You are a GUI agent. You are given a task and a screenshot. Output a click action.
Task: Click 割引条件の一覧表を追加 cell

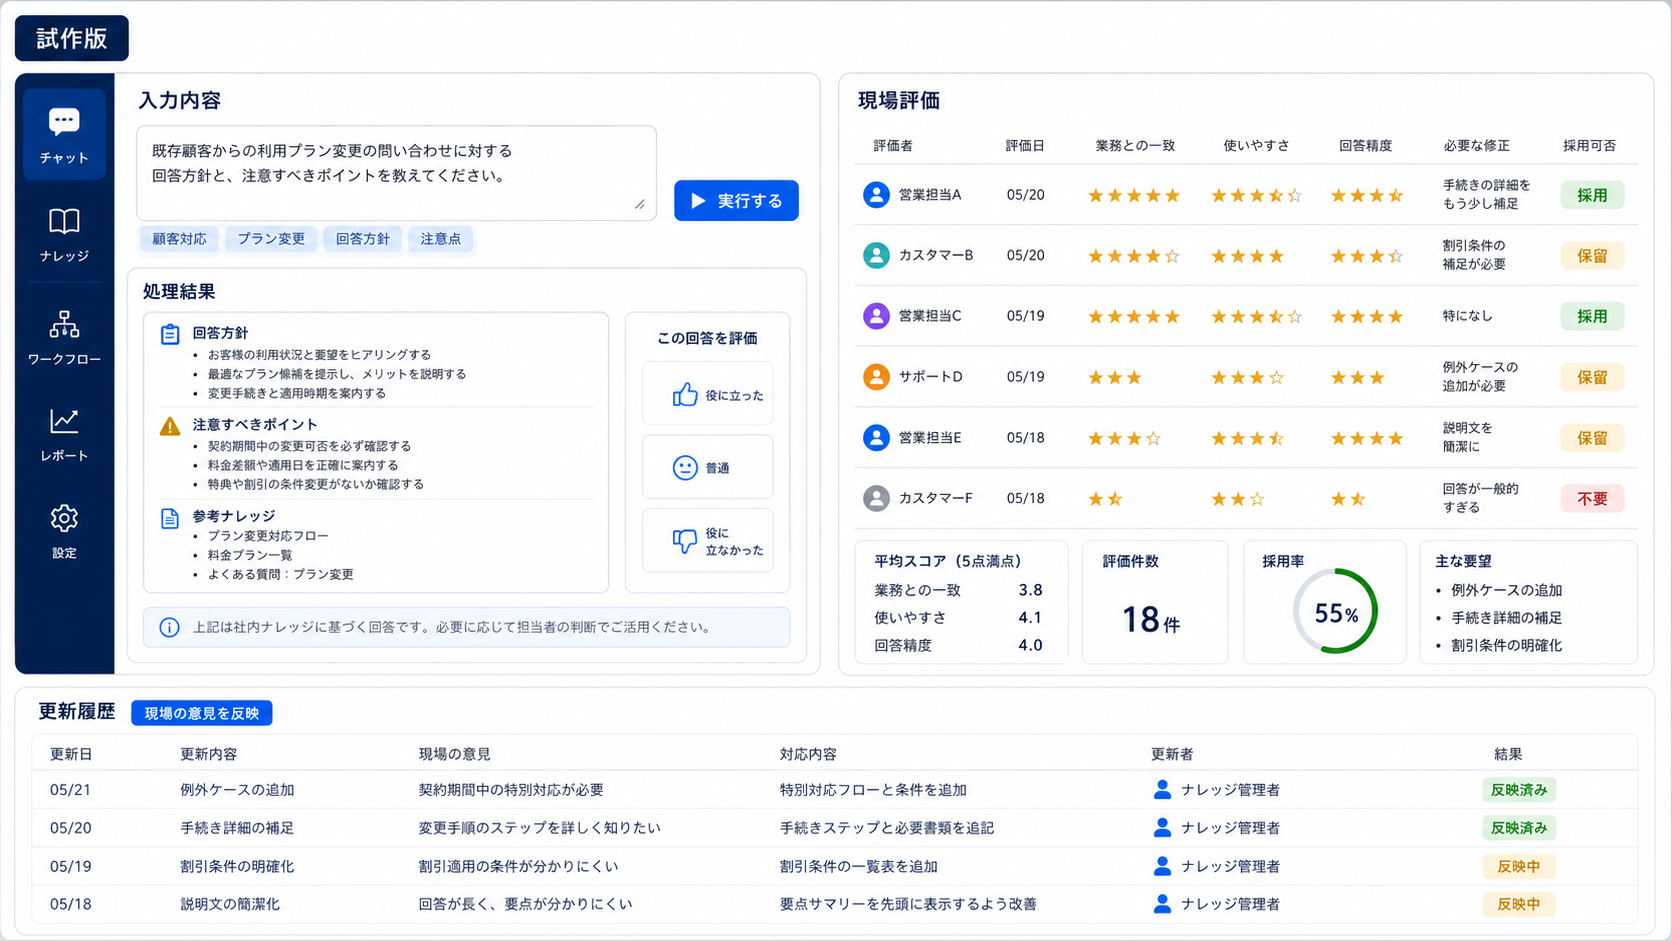tap(859, 866)
